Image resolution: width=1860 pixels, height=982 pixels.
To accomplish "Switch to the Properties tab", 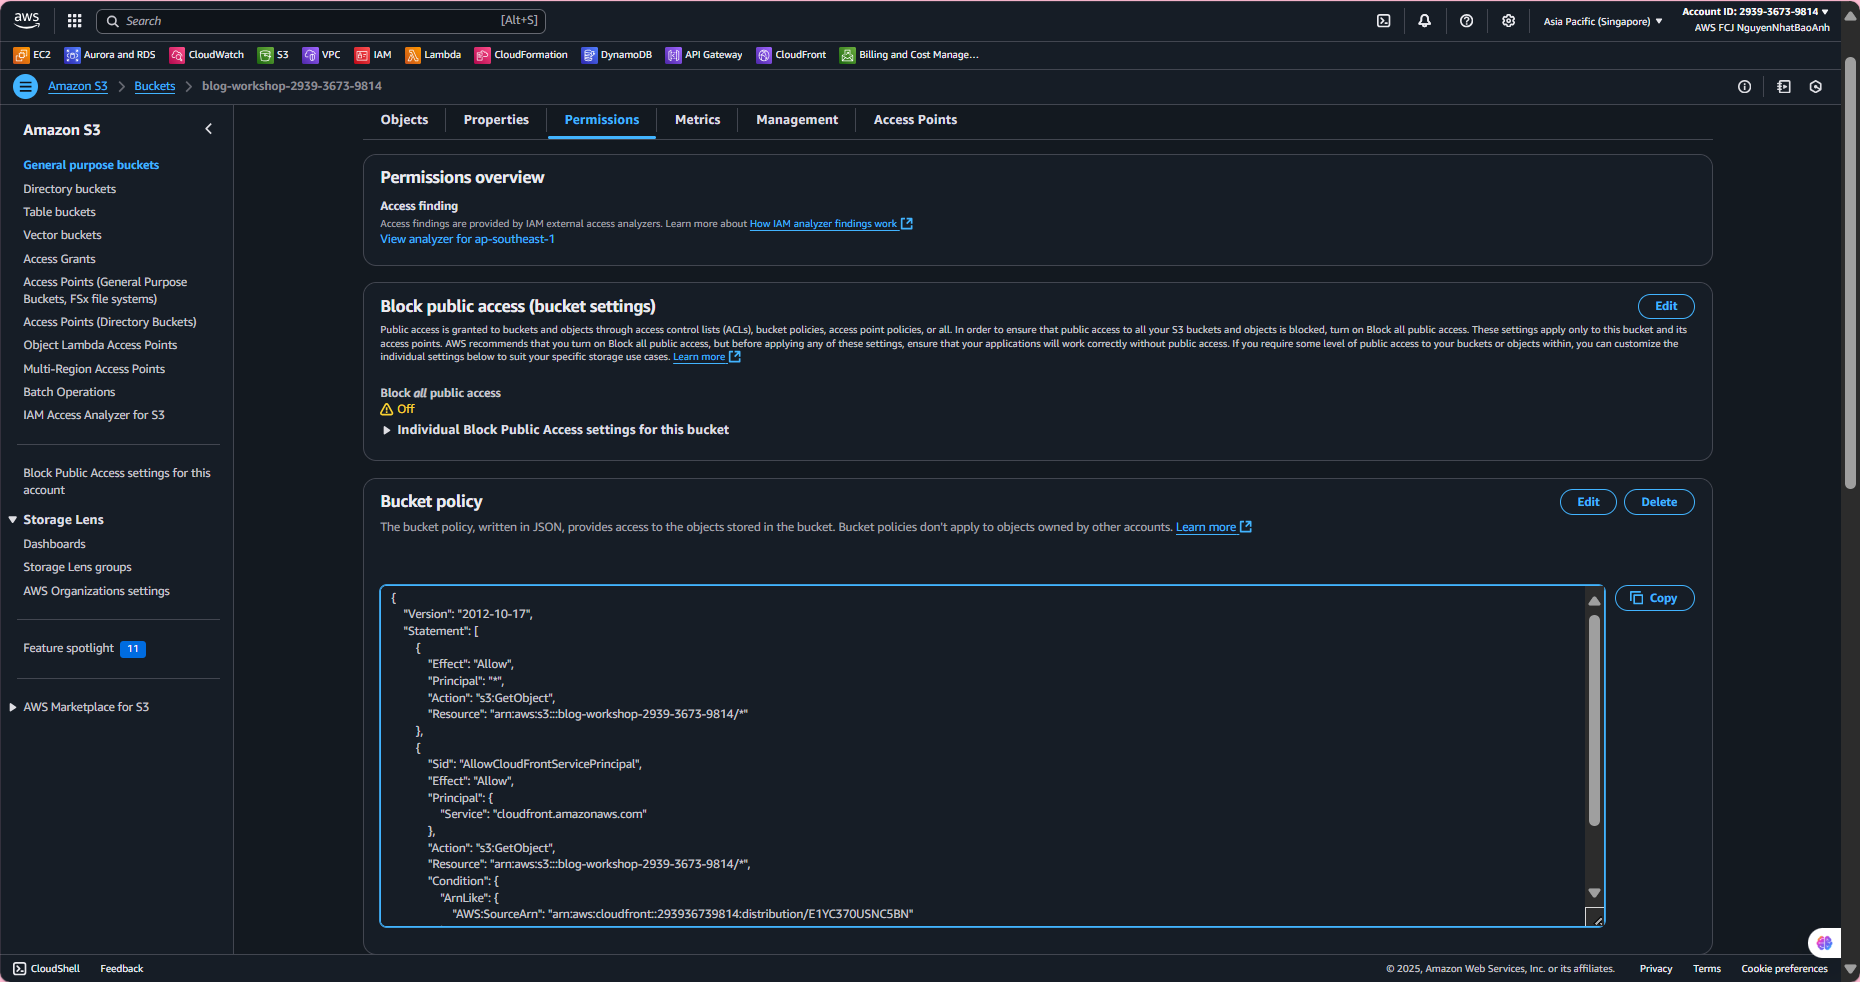I will pos(496,120).
